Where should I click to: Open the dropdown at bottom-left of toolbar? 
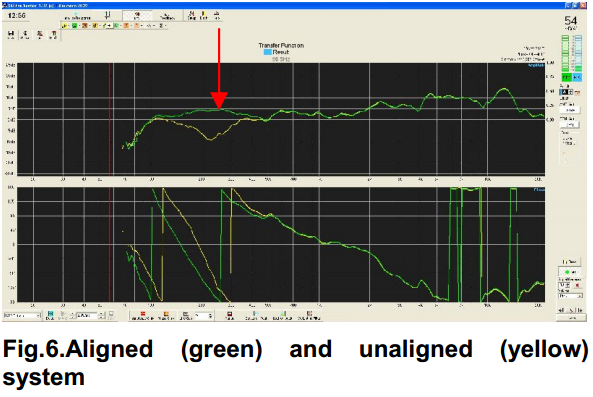pyautogui.click(x=22, y=315)
